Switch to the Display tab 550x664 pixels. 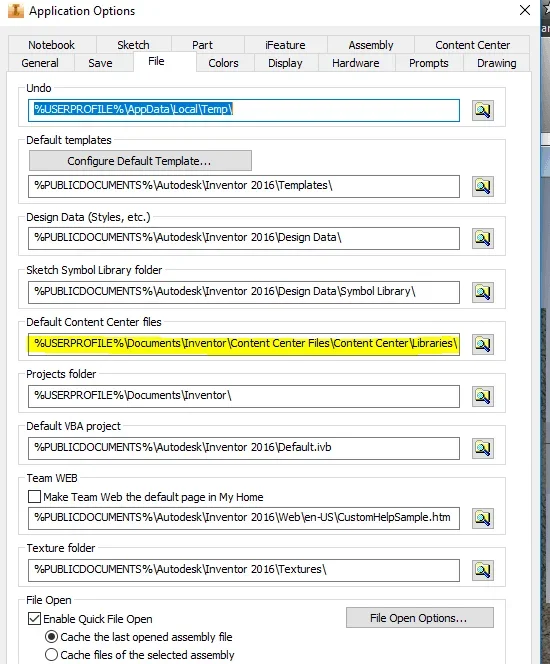pos(285,63)
